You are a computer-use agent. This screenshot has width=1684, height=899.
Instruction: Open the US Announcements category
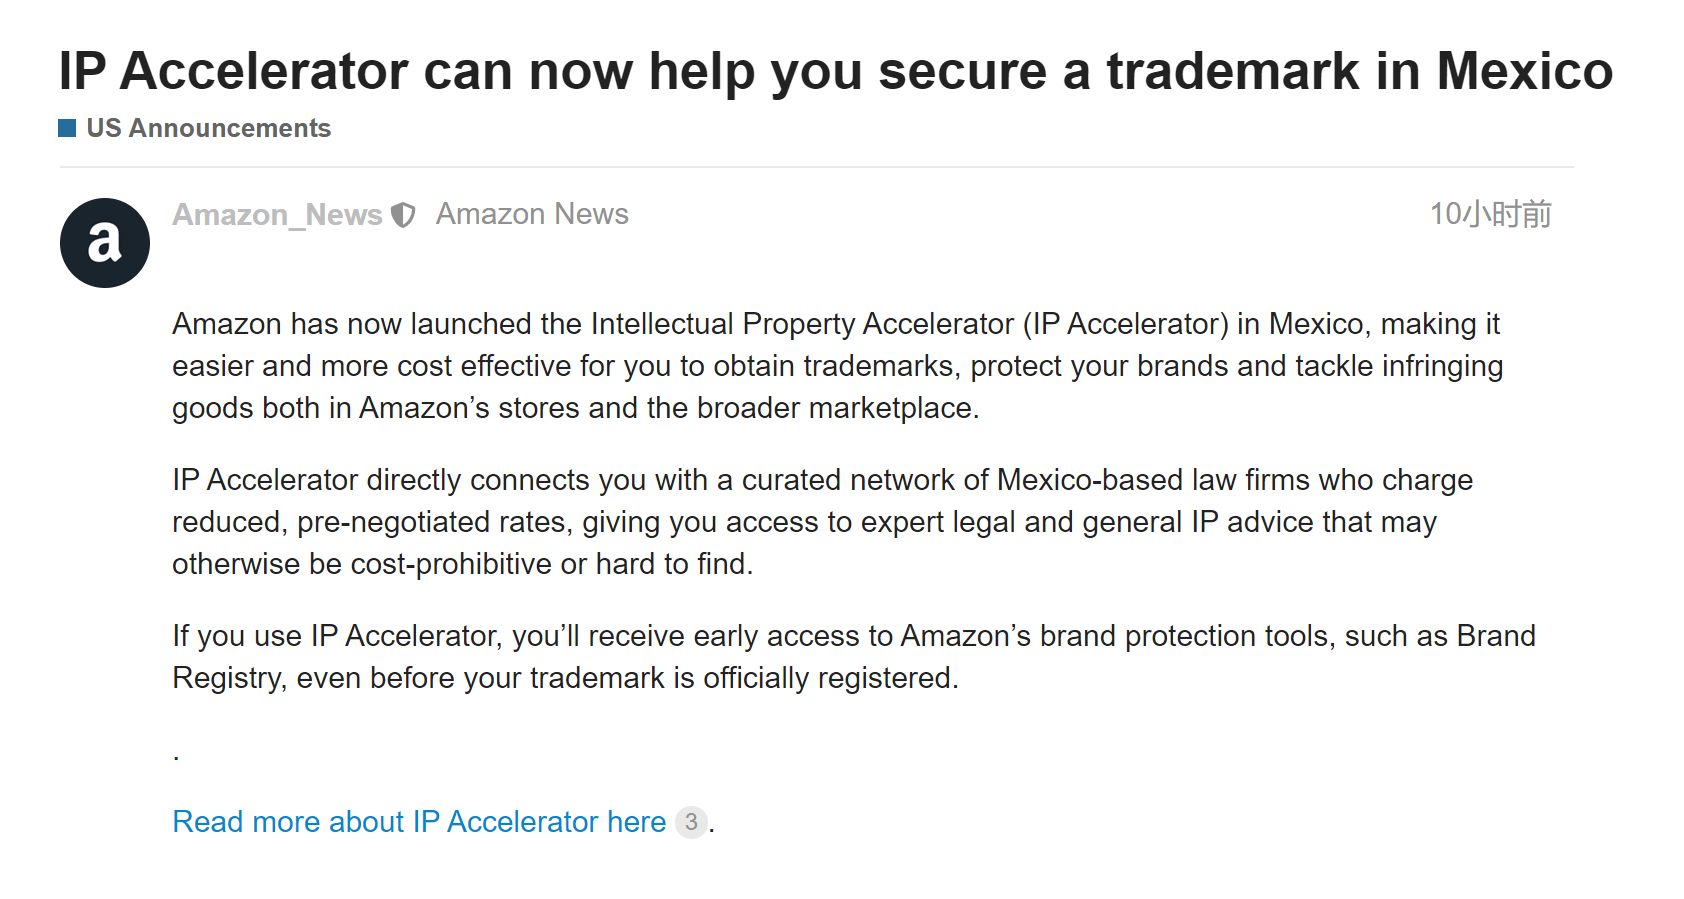208,128
